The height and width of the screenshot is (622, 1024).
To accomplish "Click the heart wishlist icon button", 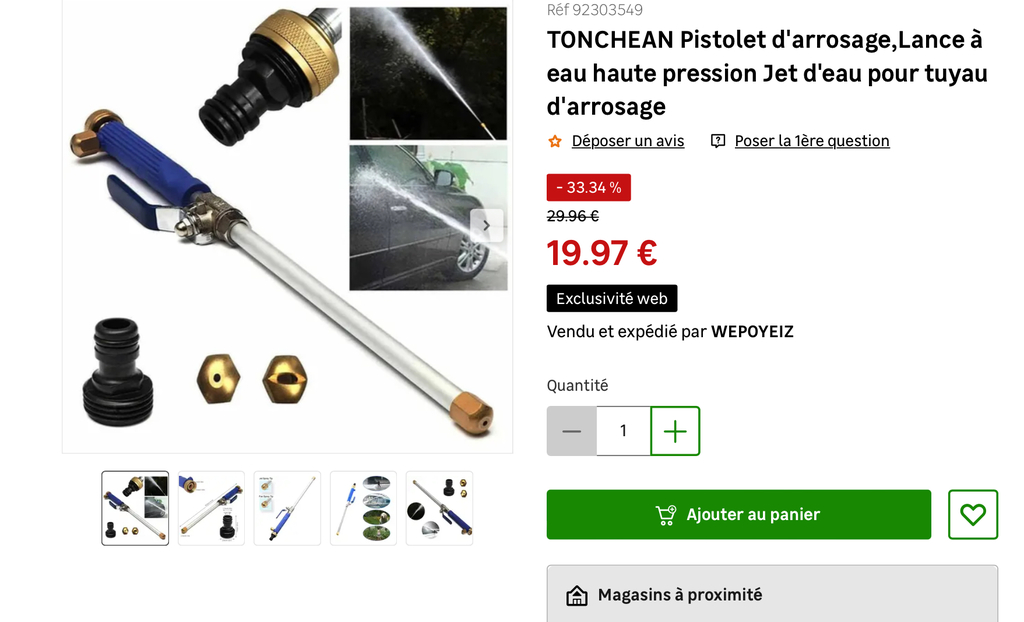I will (x=972, y=515).
